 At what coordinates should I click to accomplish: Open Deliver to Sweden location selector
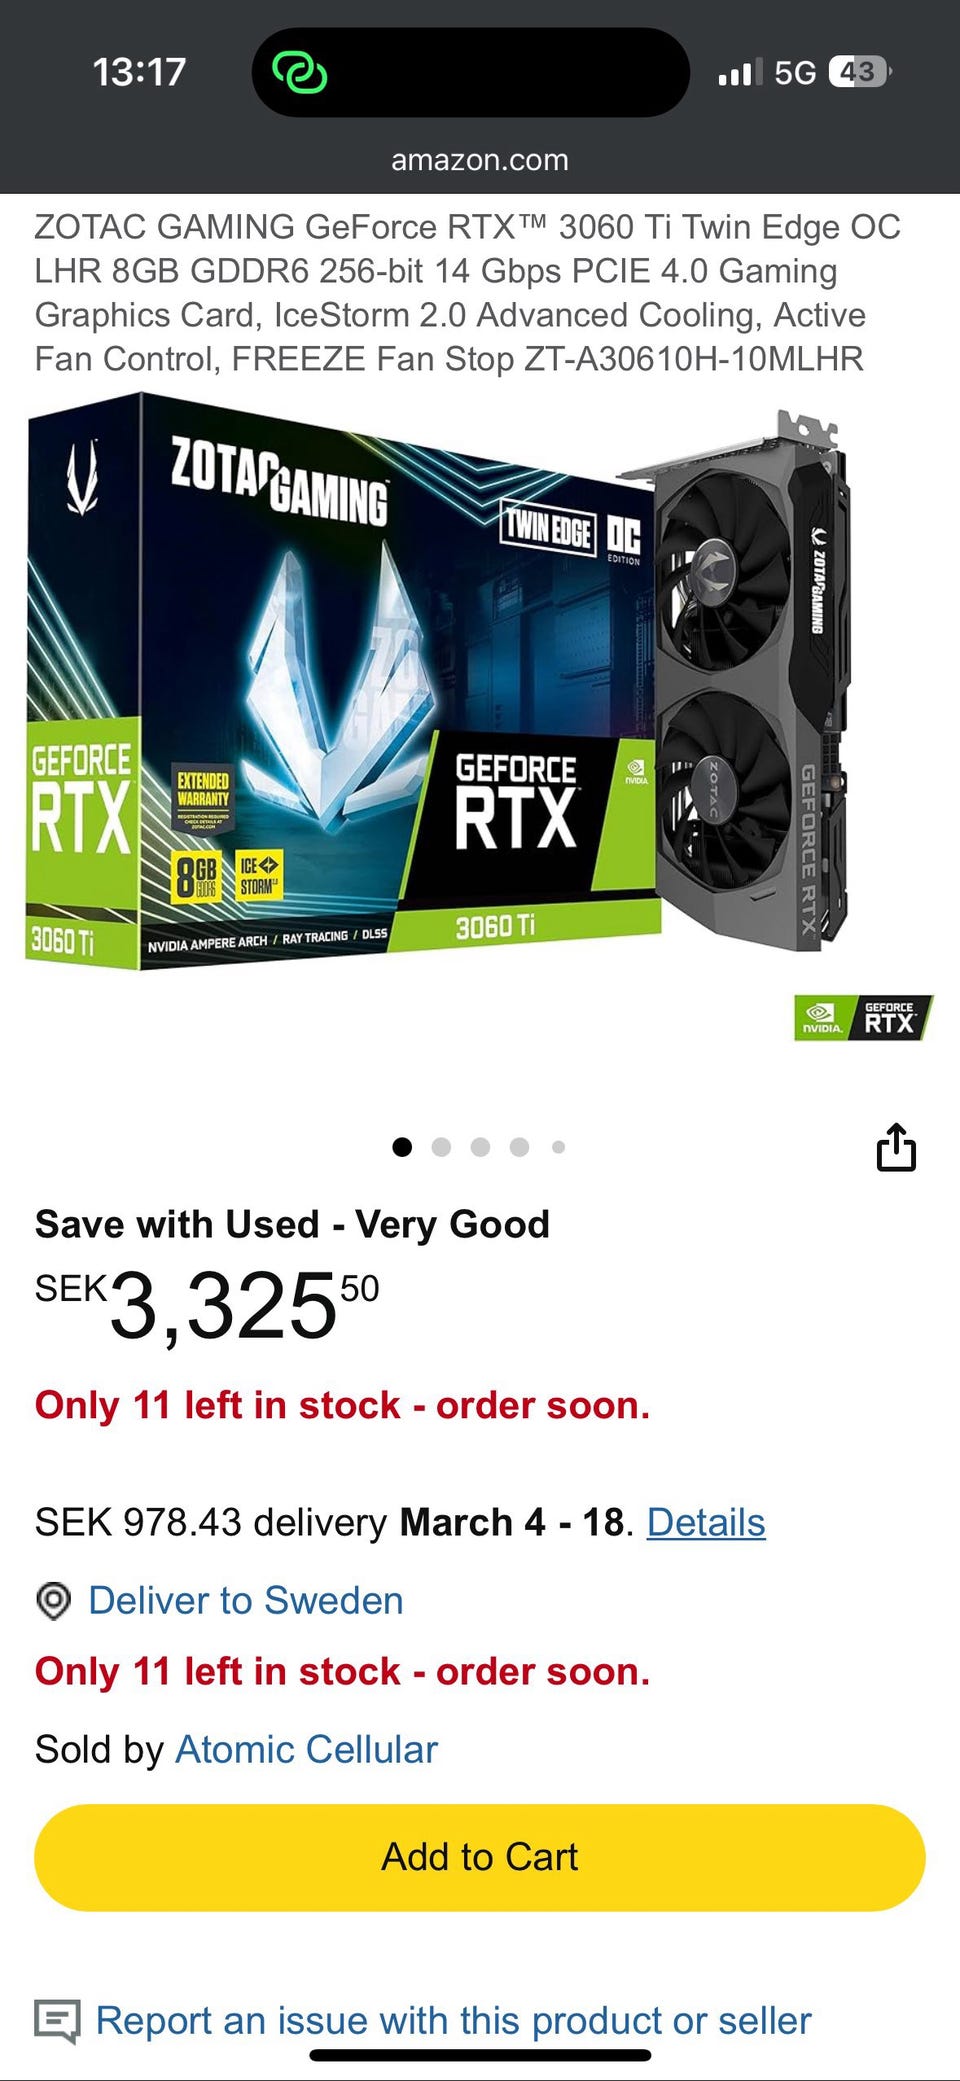pos(246,1601)
